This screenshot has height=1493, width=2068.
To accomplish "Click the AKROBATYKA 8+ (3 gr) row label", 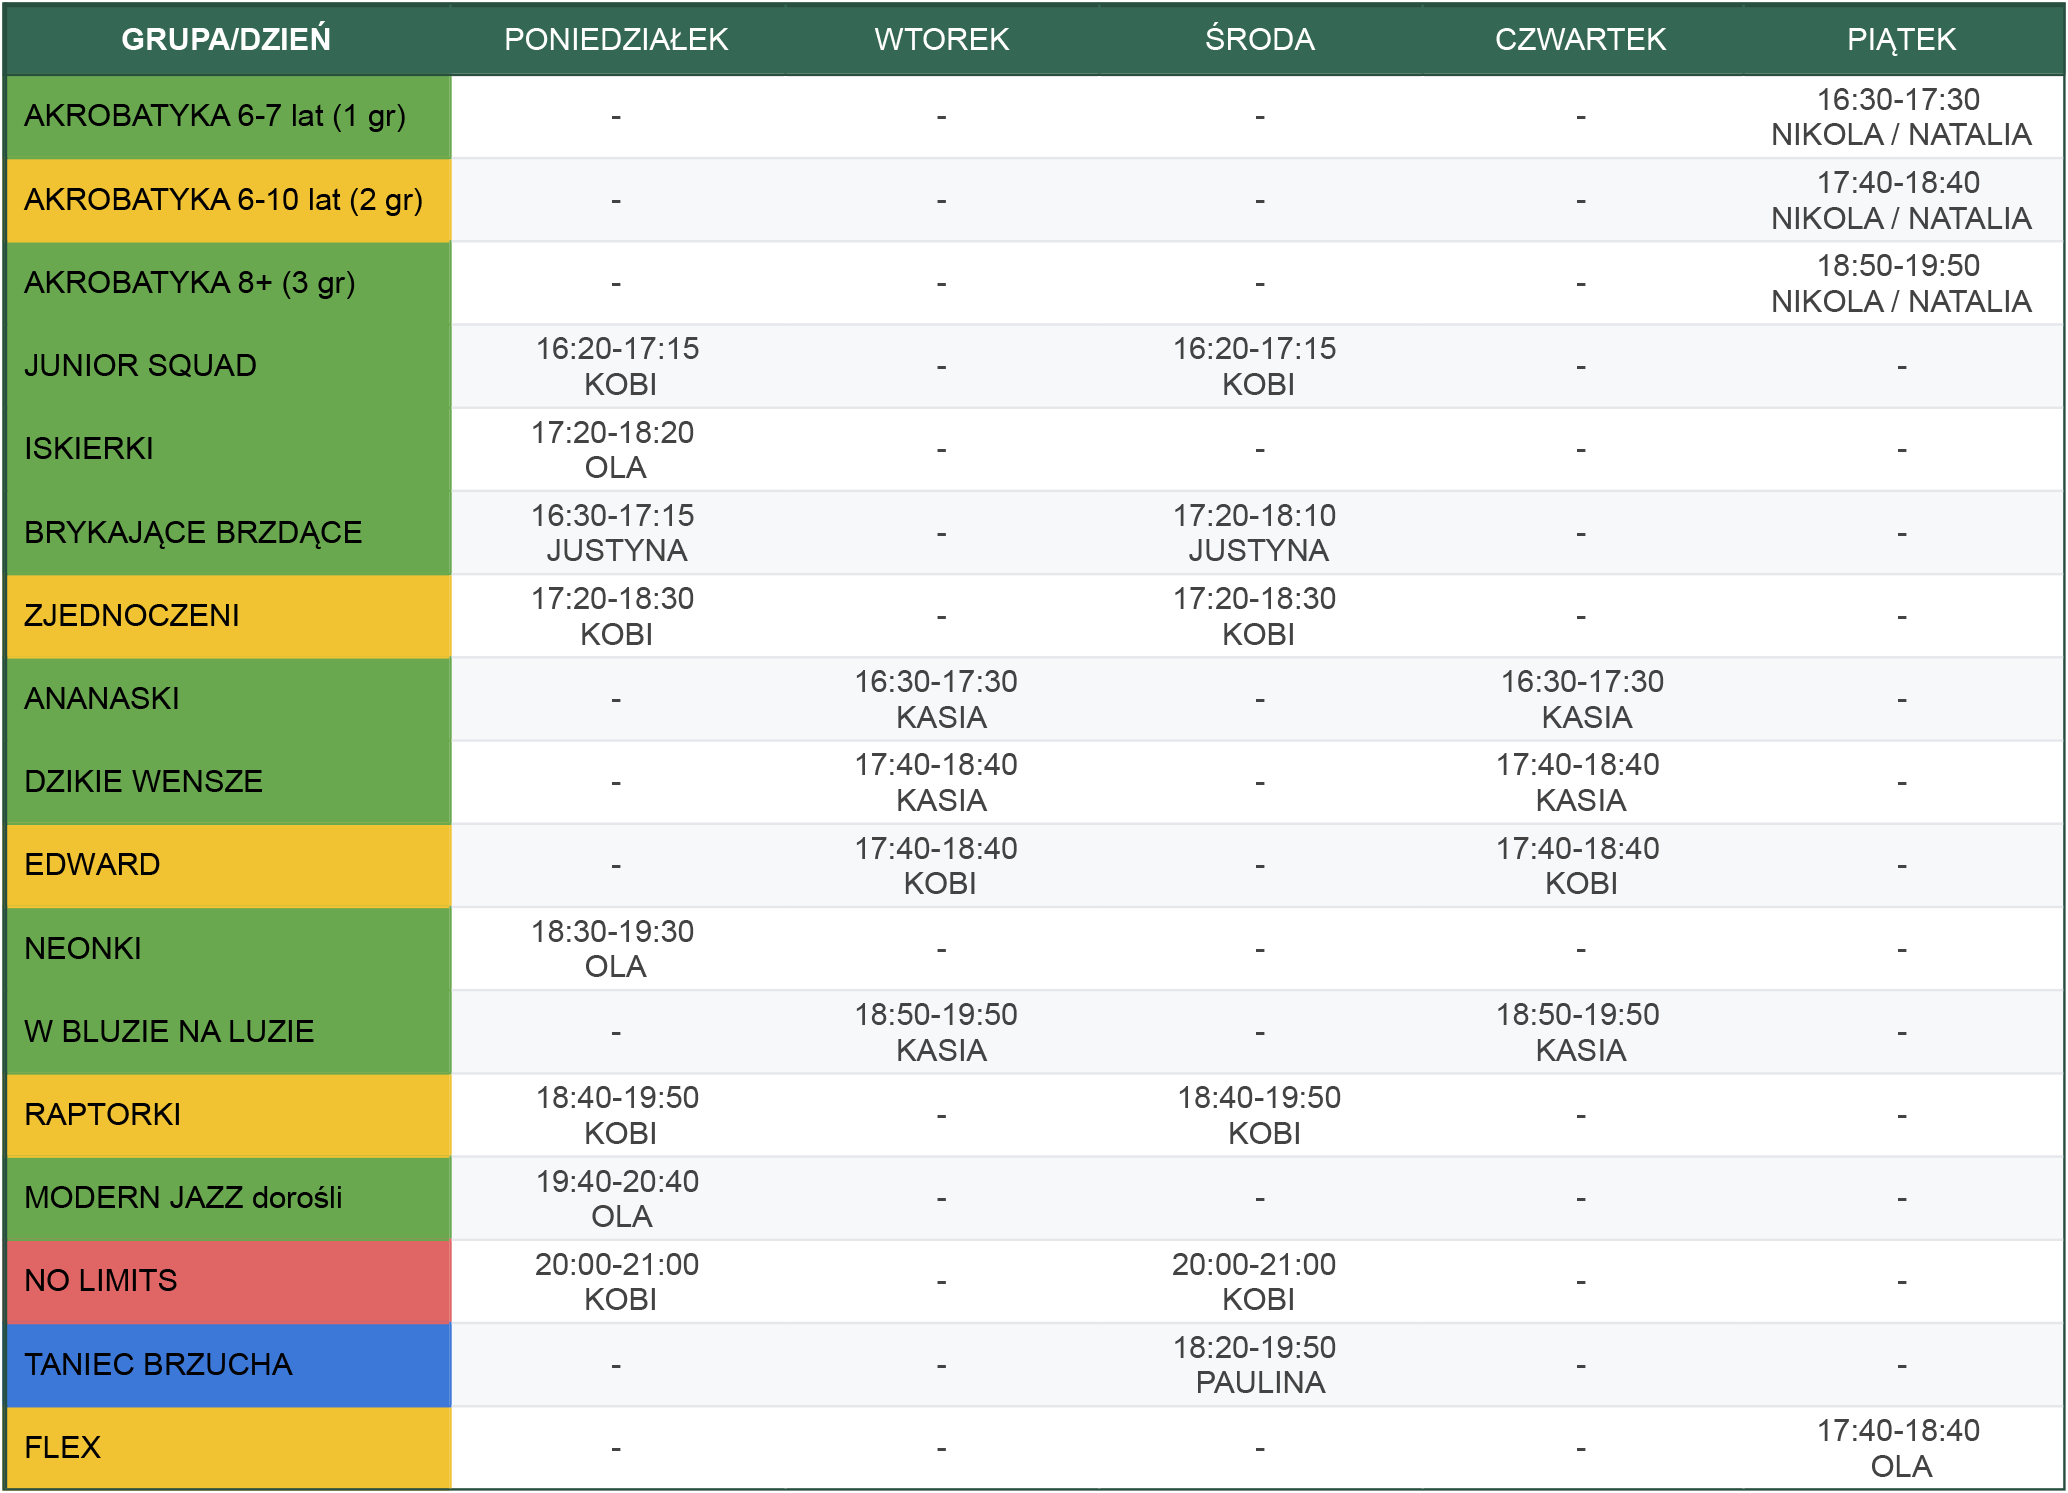I will click(229, 283).
